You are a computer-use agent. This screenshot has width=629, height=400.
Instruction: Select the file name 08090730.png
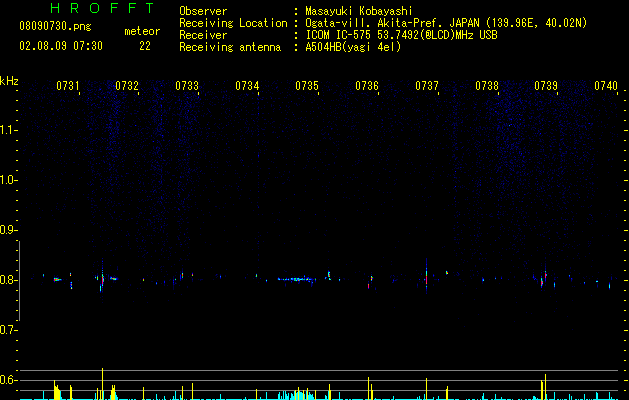[55, 27]
